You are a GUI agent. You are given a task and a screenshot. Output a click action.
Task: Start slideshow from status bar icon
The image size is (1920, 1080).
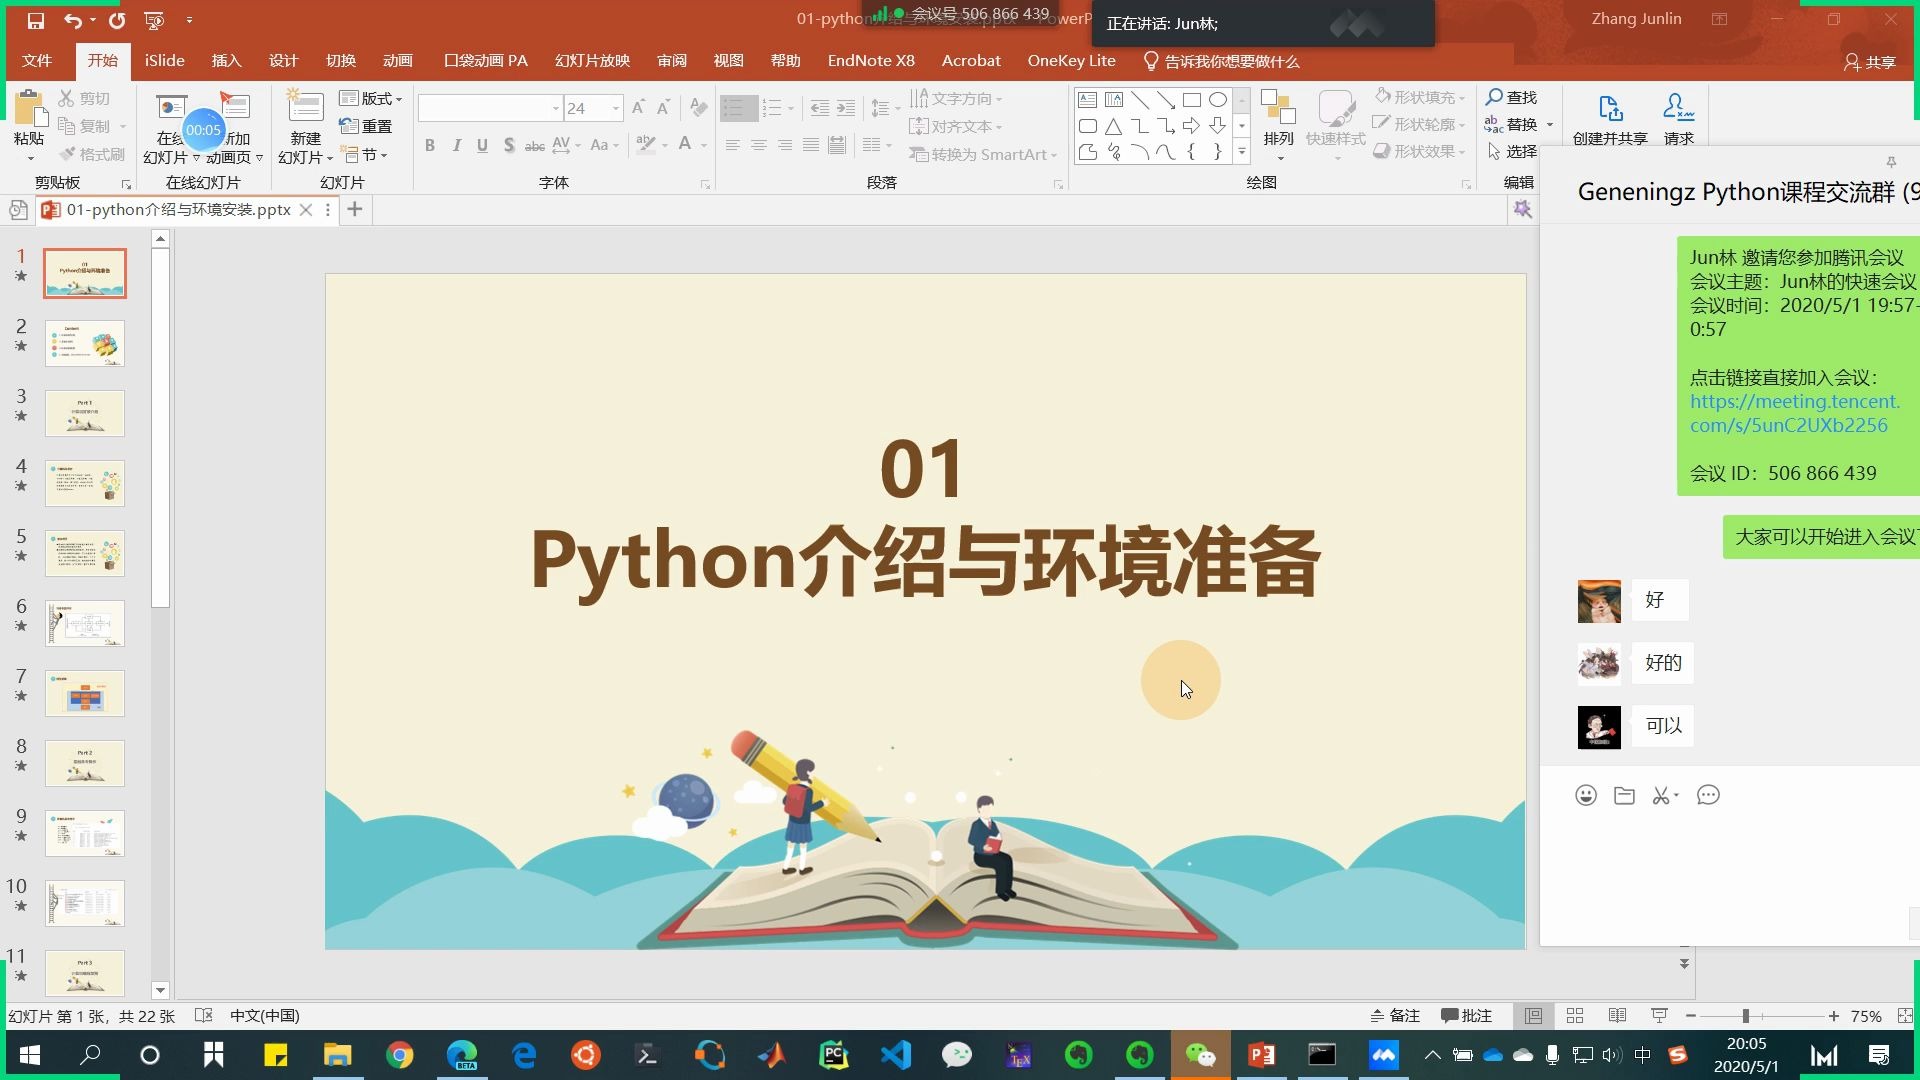click(x=1659, y=1016)
